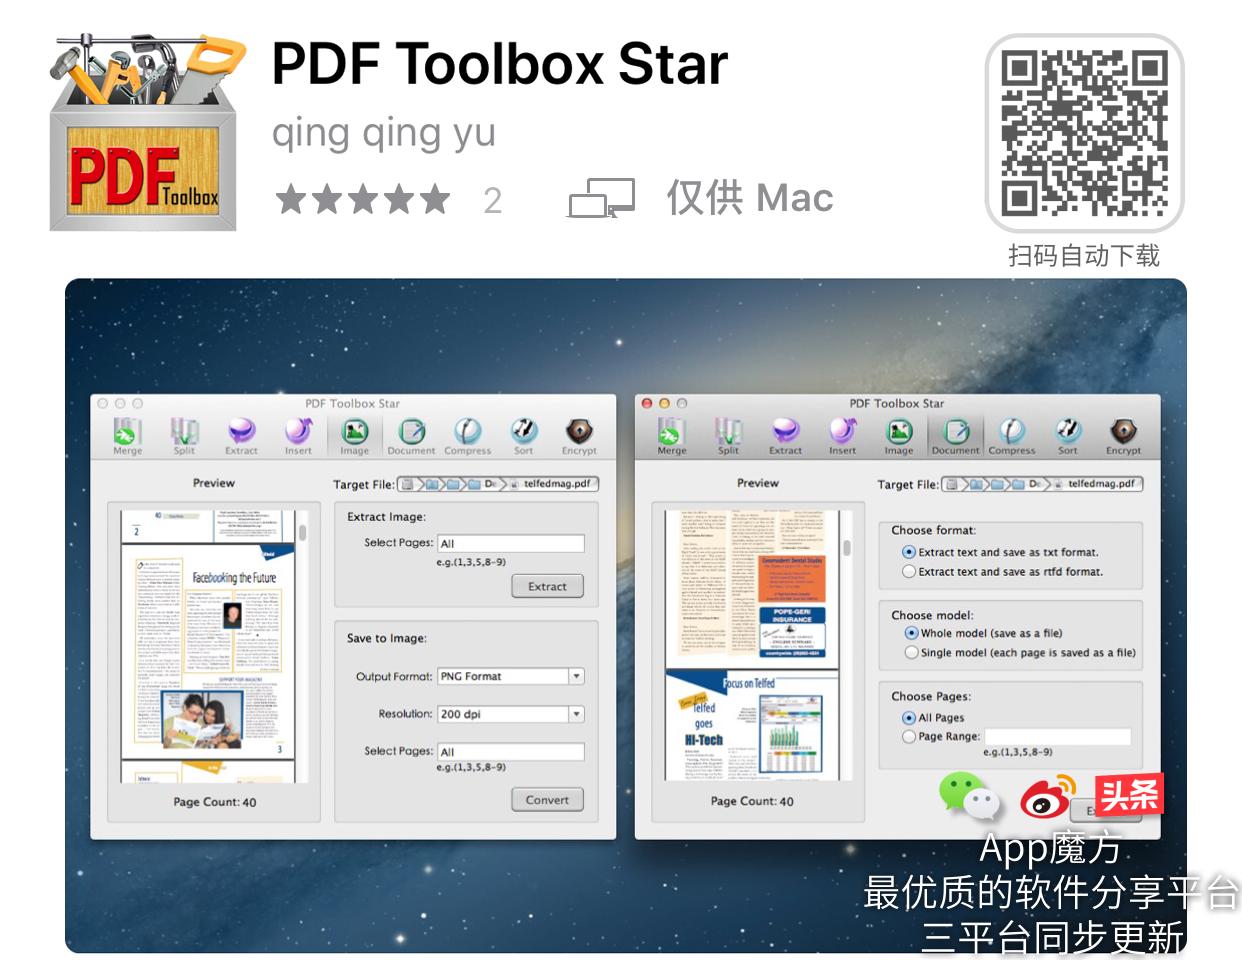Image resolution: width=1242 pixels, height=960 pixels.
Task: Select Split tool in right window toolbar
Action: (x=728, y=436)
